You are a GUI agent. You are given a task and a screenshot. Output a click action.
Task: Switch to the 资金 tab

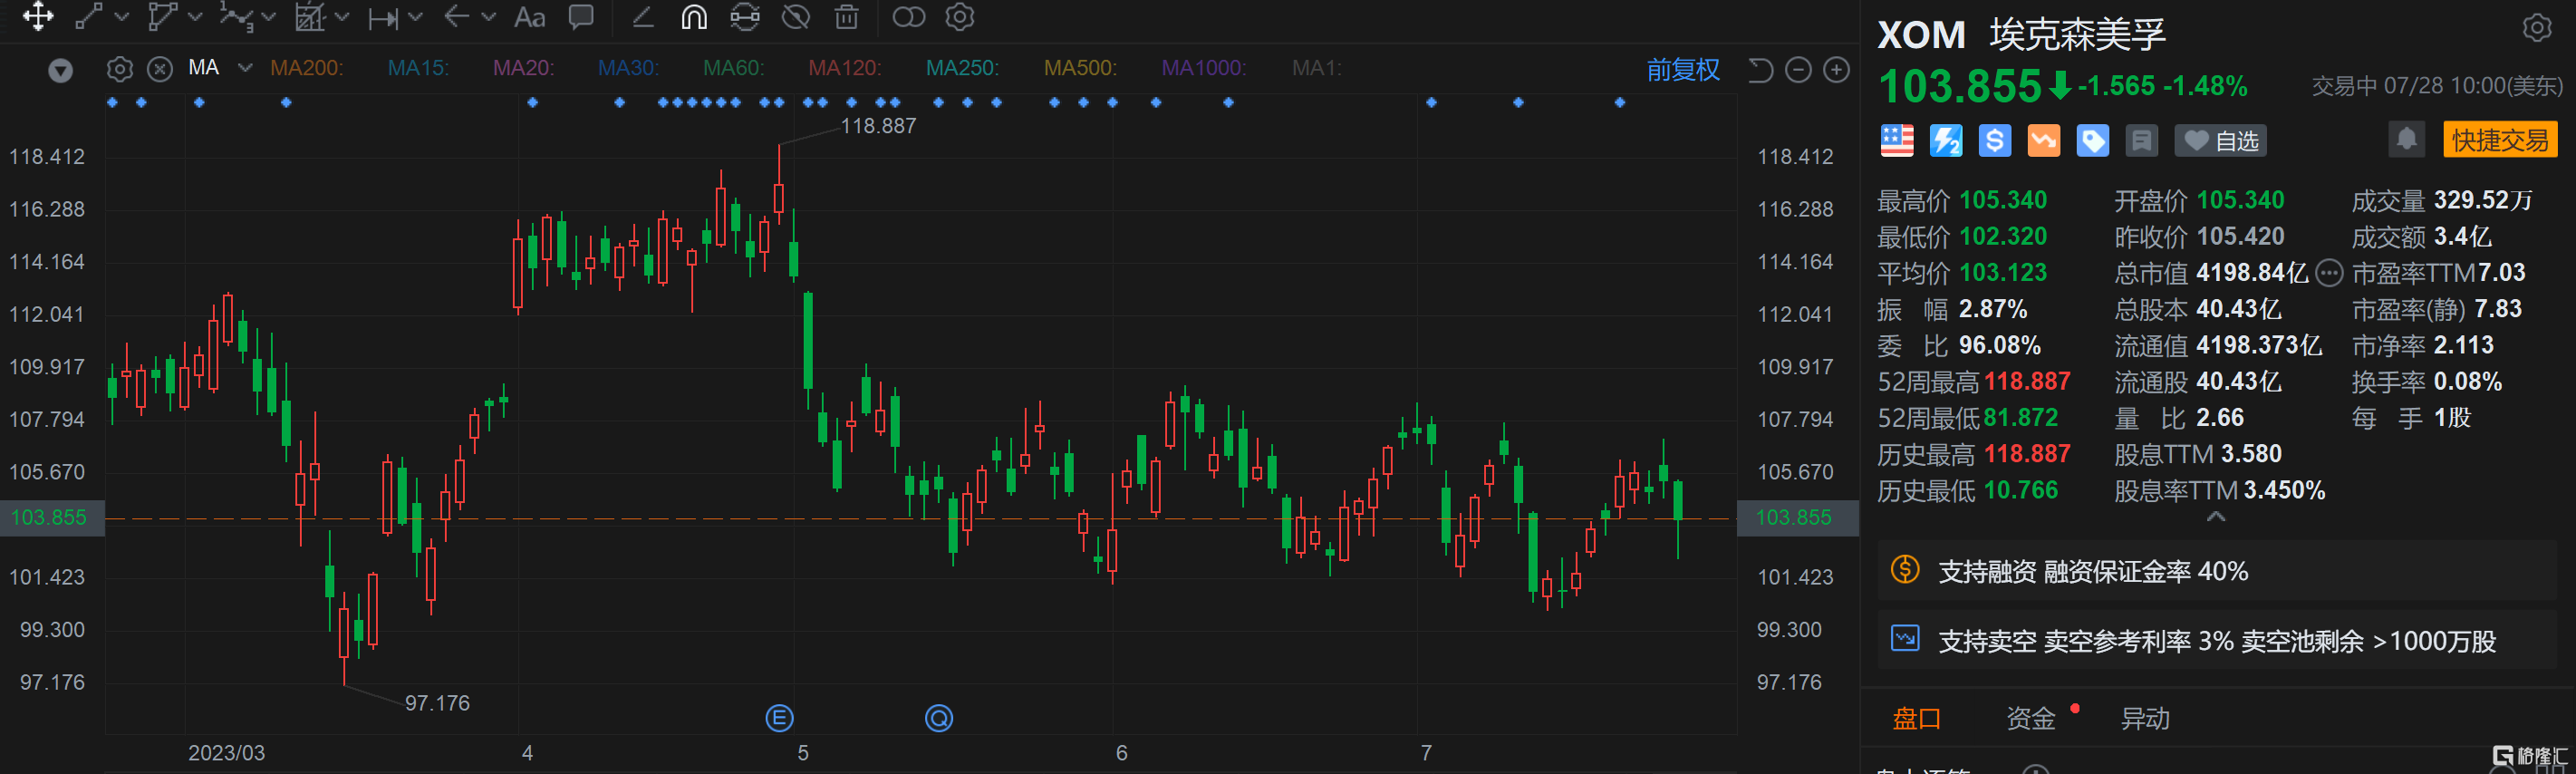tap(2031, 718)
